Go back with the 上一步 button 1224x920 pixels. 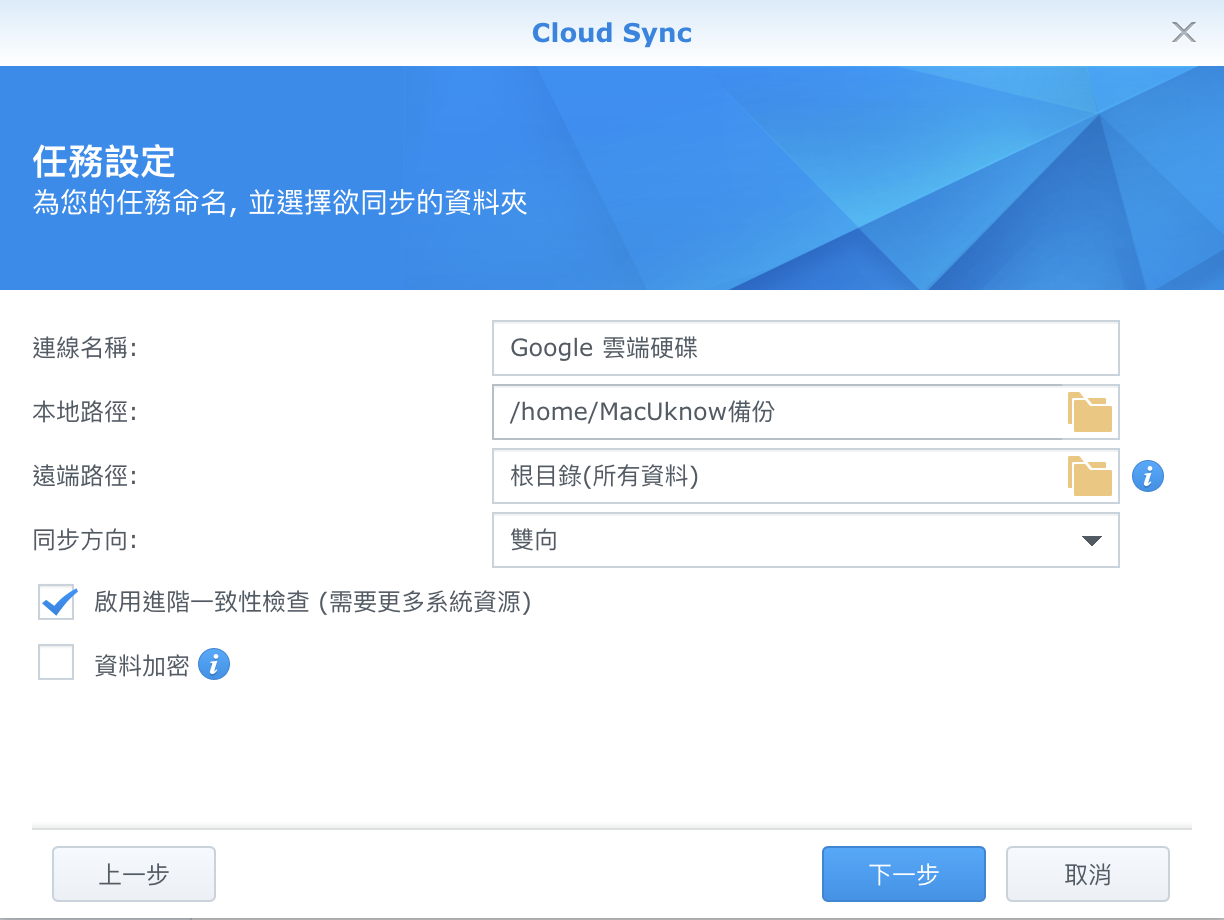click(x=134, y=874)
